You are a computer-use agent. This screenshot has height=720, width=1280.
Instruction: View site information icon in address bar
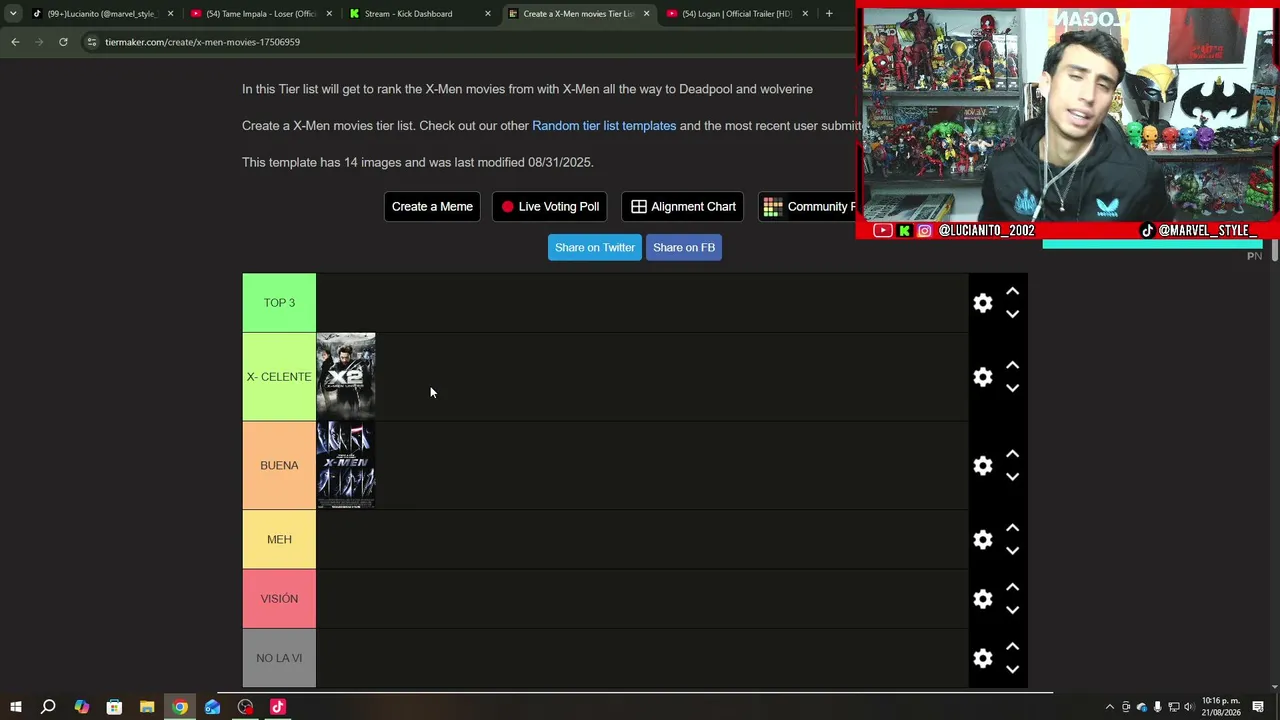(x=91, y=42)
